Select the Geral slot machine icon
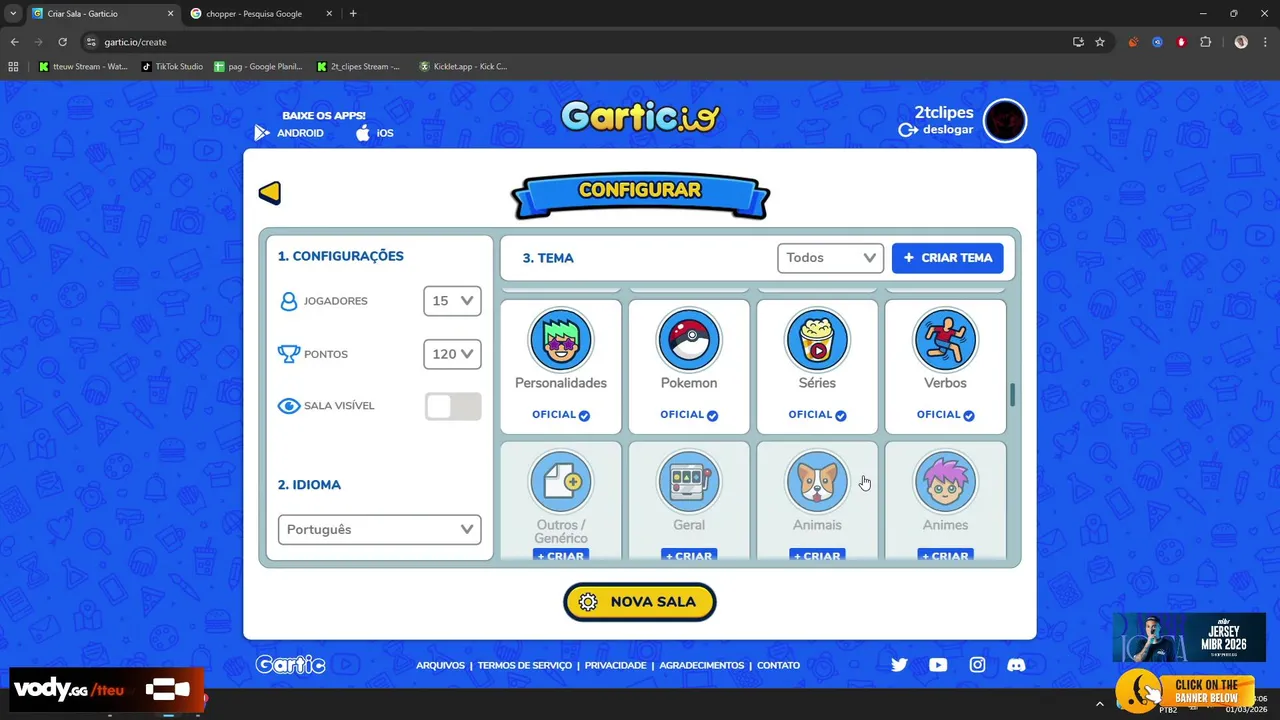This screenshot has height=720, width=1280. coord(689,482)
